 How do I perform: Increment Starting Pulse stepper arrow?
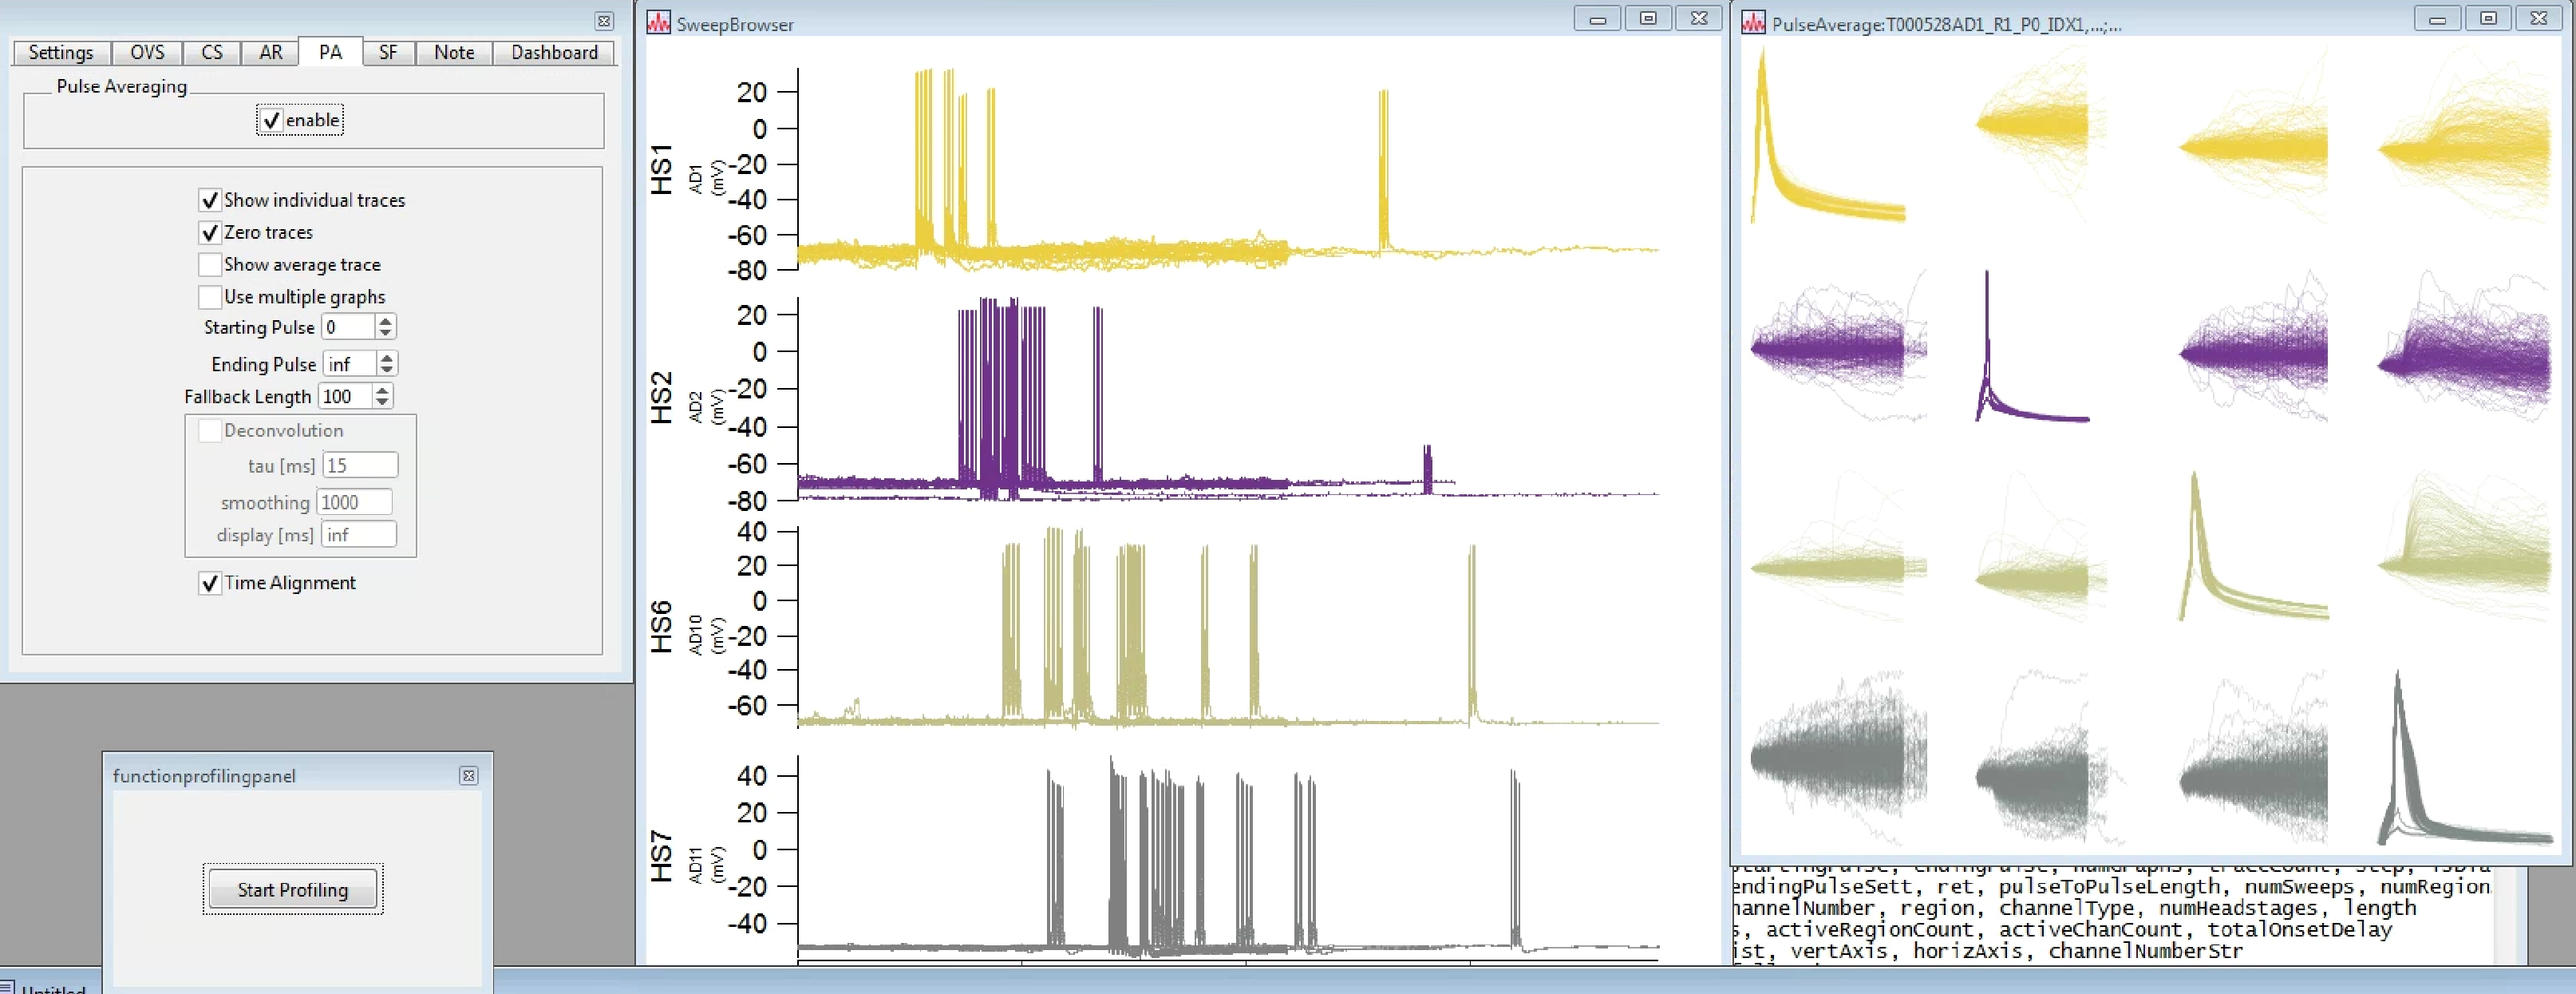pyautogui.click(x=386, y=321)
